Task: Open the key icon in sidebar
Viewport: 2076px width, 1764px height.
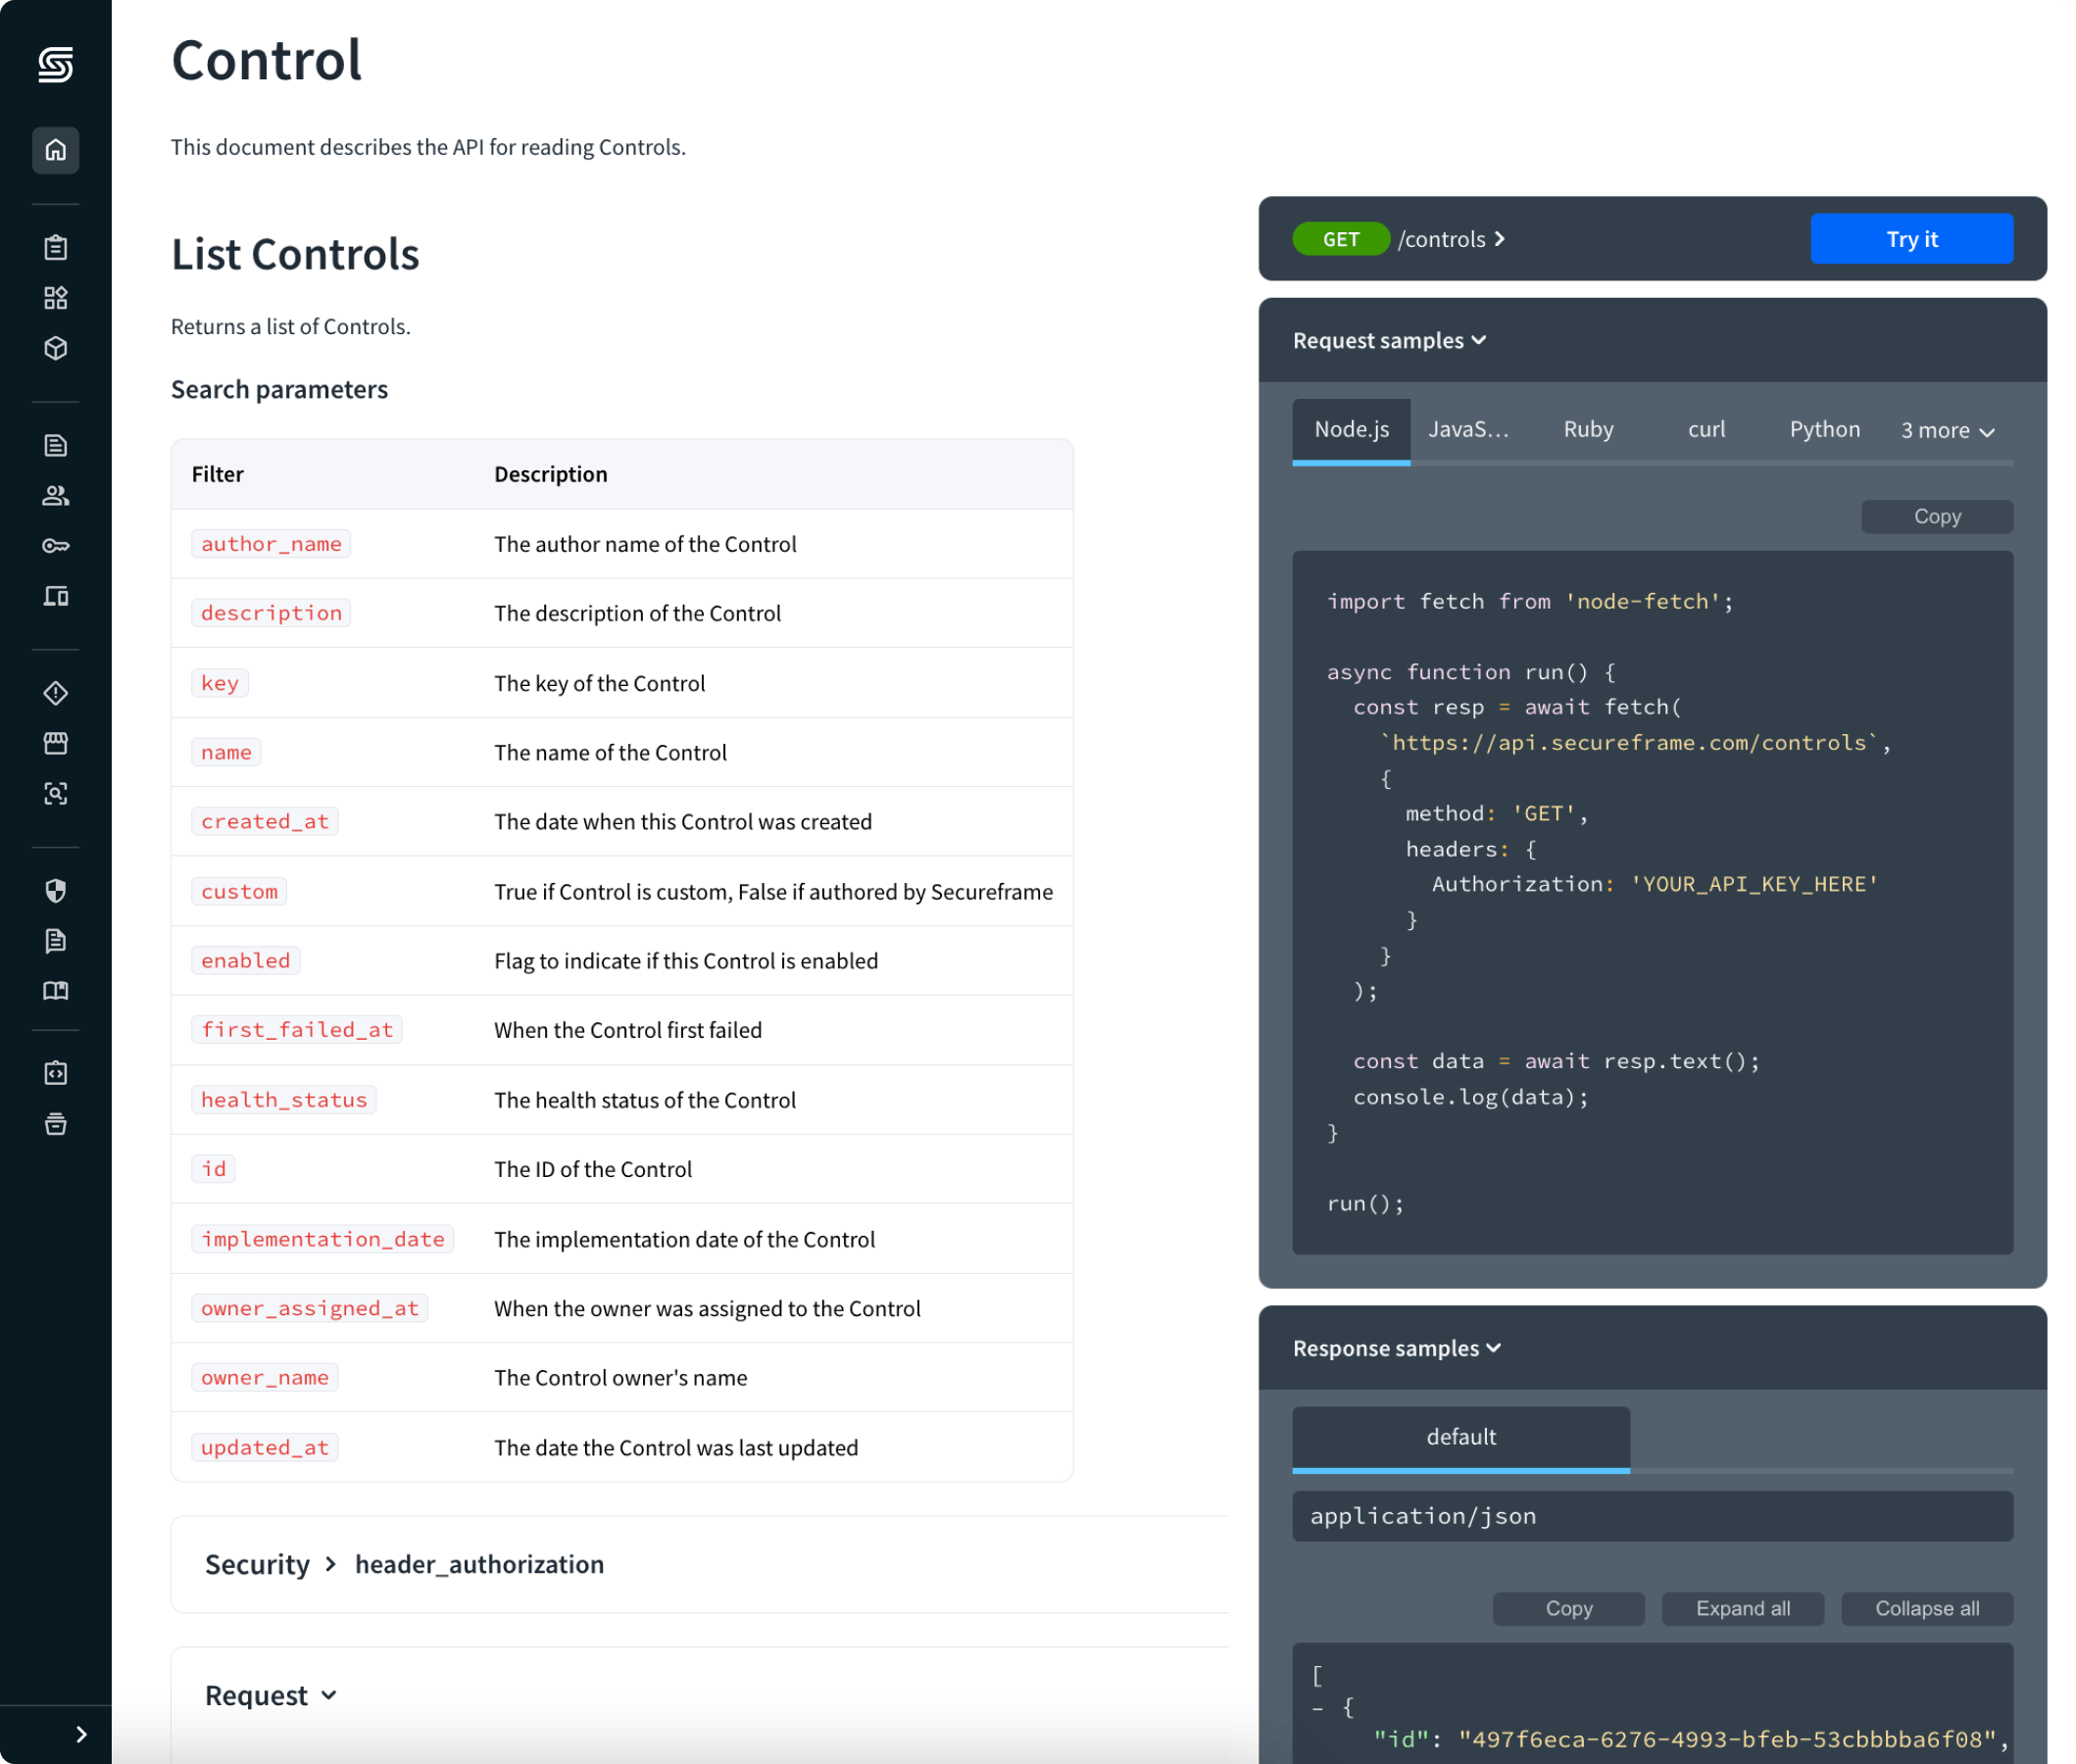Action: [x=56, y=546]
